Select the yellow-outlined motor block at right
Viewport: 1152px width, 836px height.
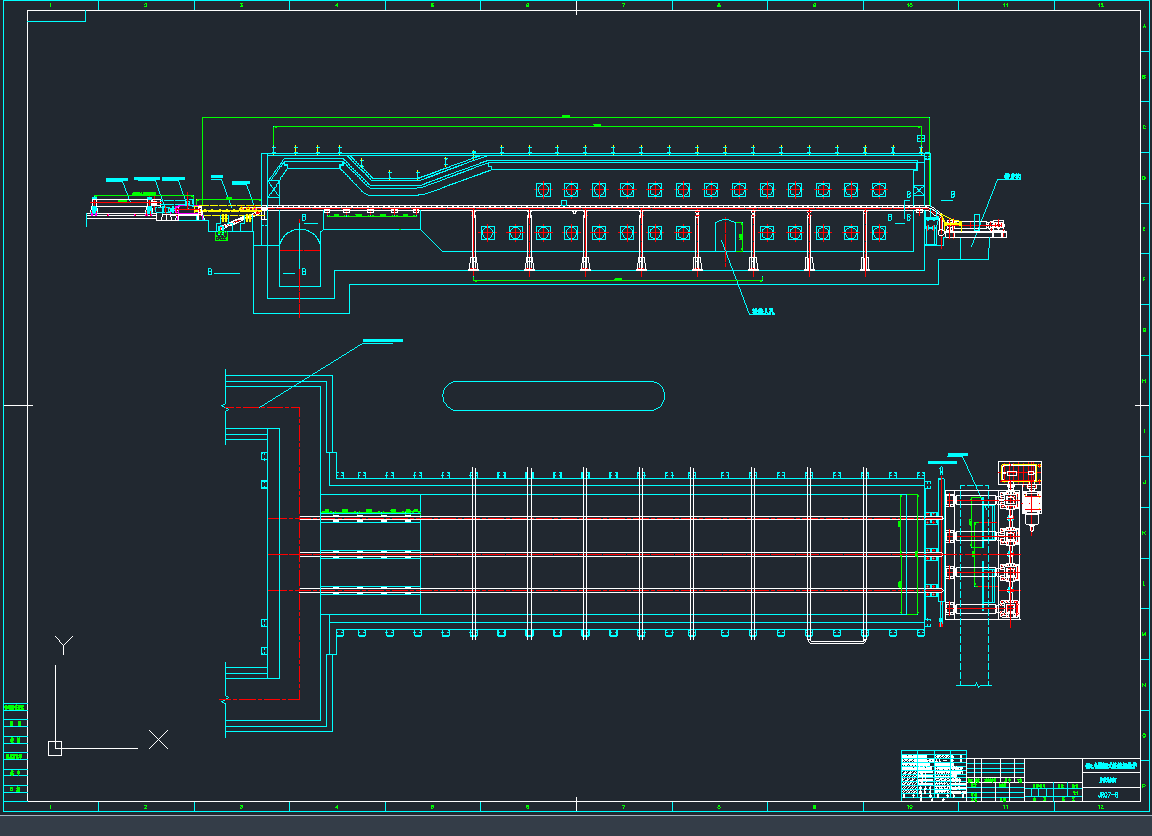[x=1020, y=472]
